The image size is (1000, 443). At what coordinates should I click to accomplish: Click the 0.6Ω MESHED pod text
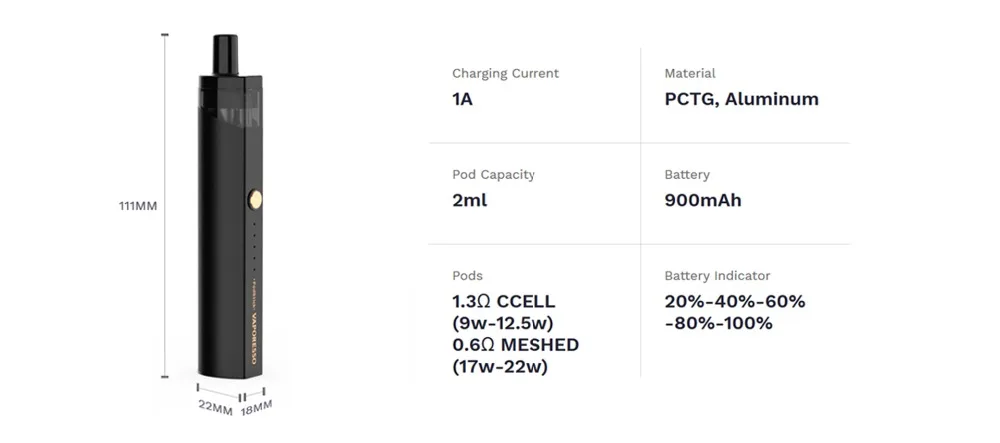coord(515,345)
